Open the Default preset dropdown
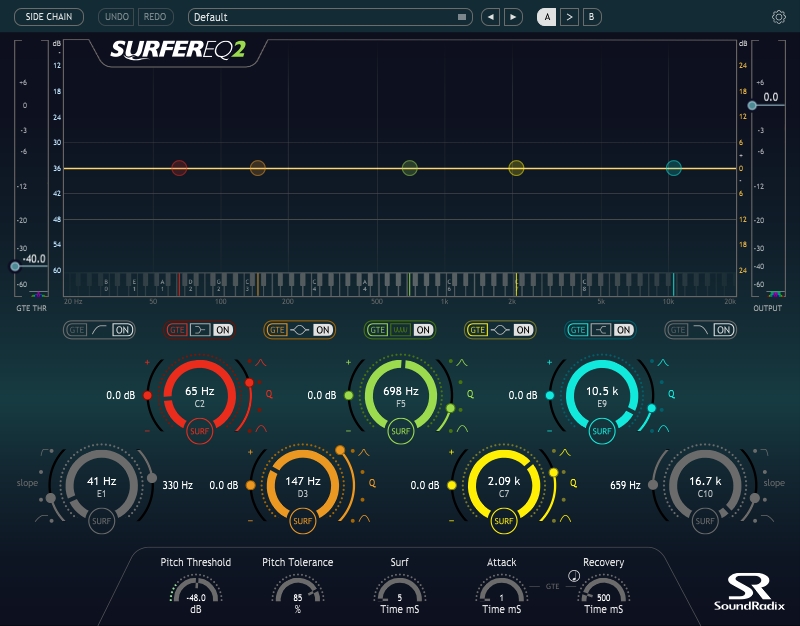Viewport: 800px width, 626px height. click(x=330, y=17)
